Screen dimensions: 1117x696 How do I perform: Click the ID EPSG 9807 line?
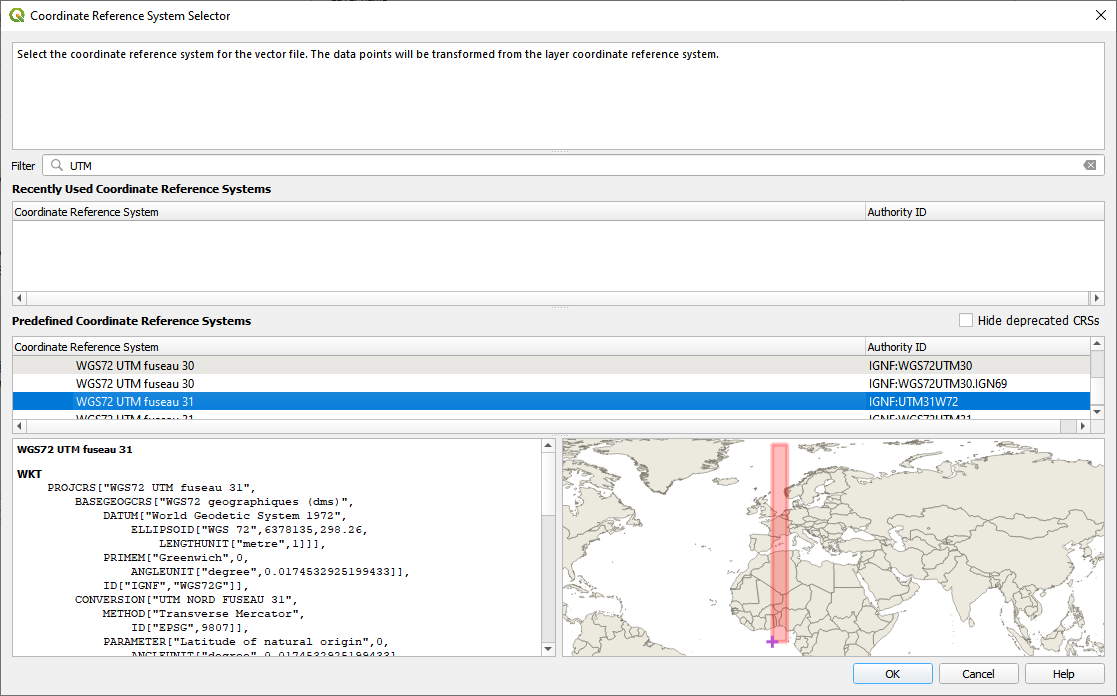(x=189, y=628)
